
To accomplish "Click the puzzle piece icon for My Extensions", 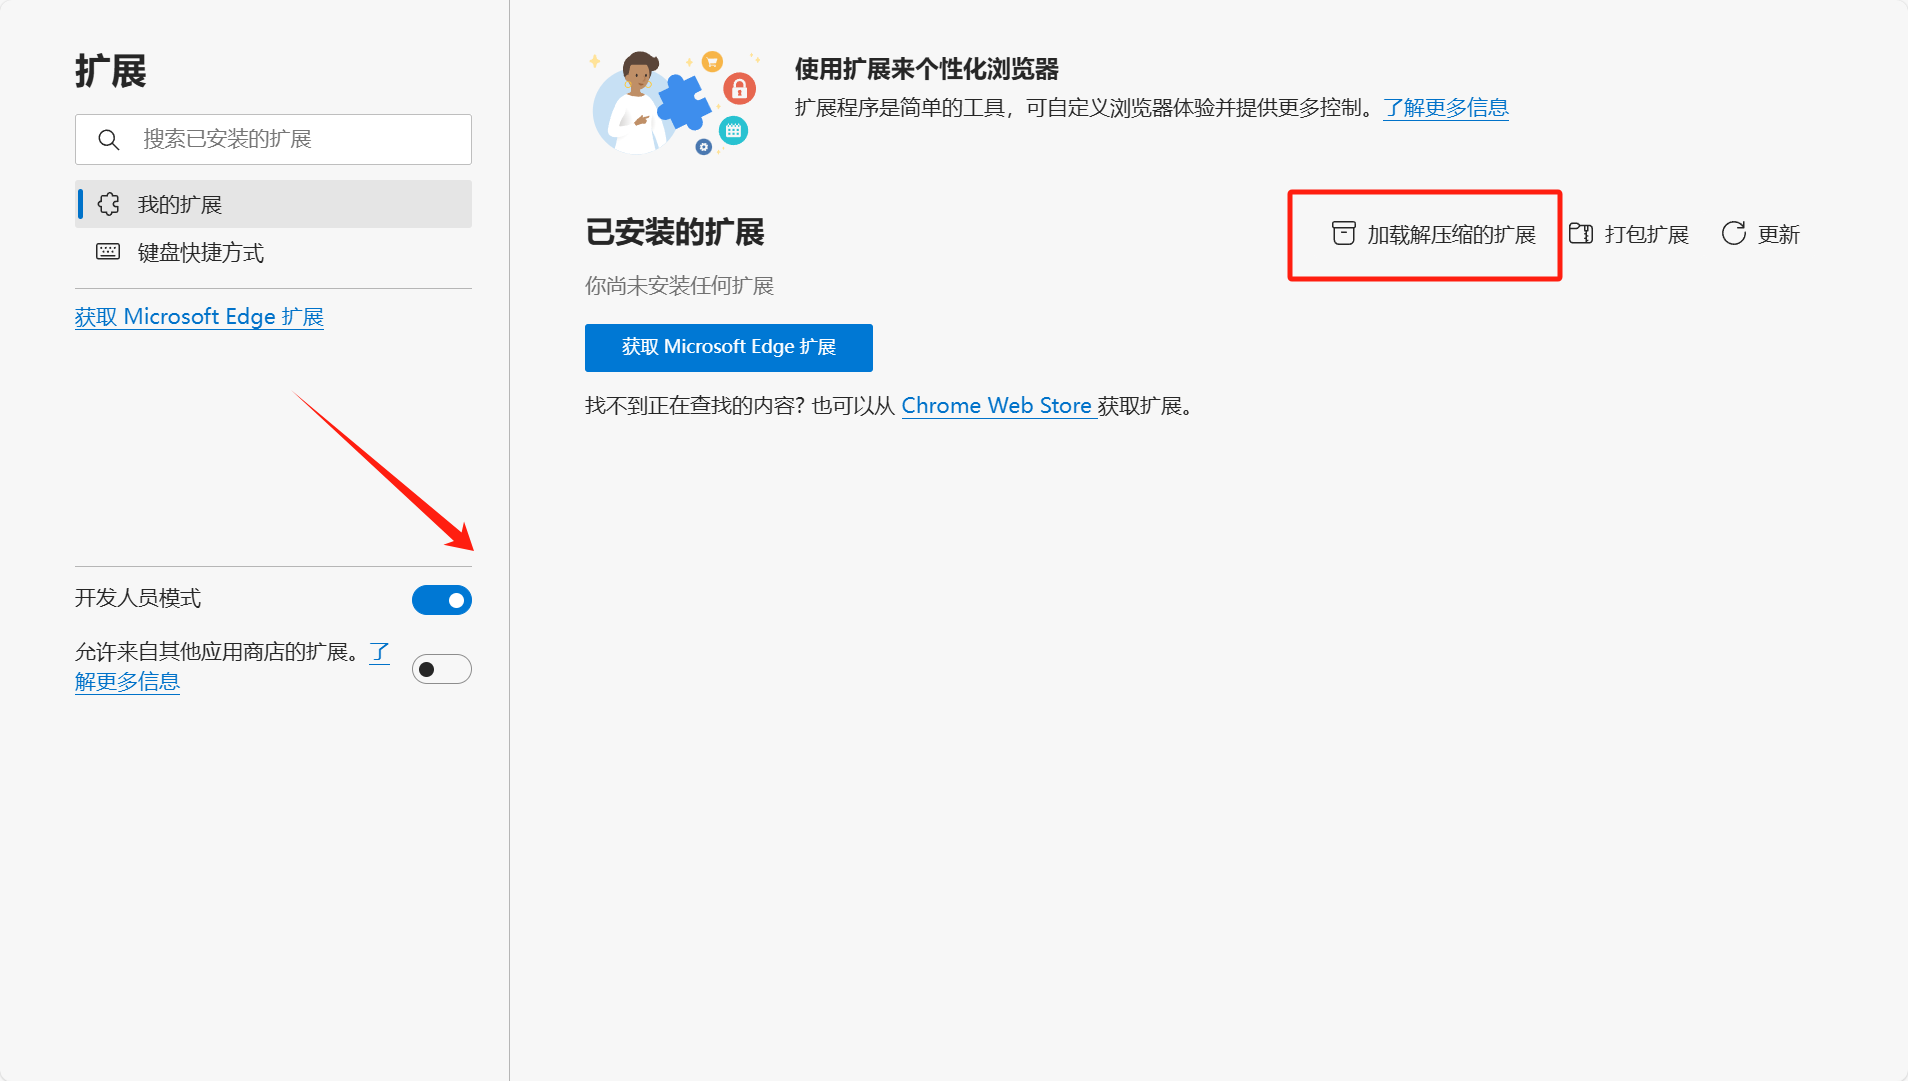I will click(109, 205).
